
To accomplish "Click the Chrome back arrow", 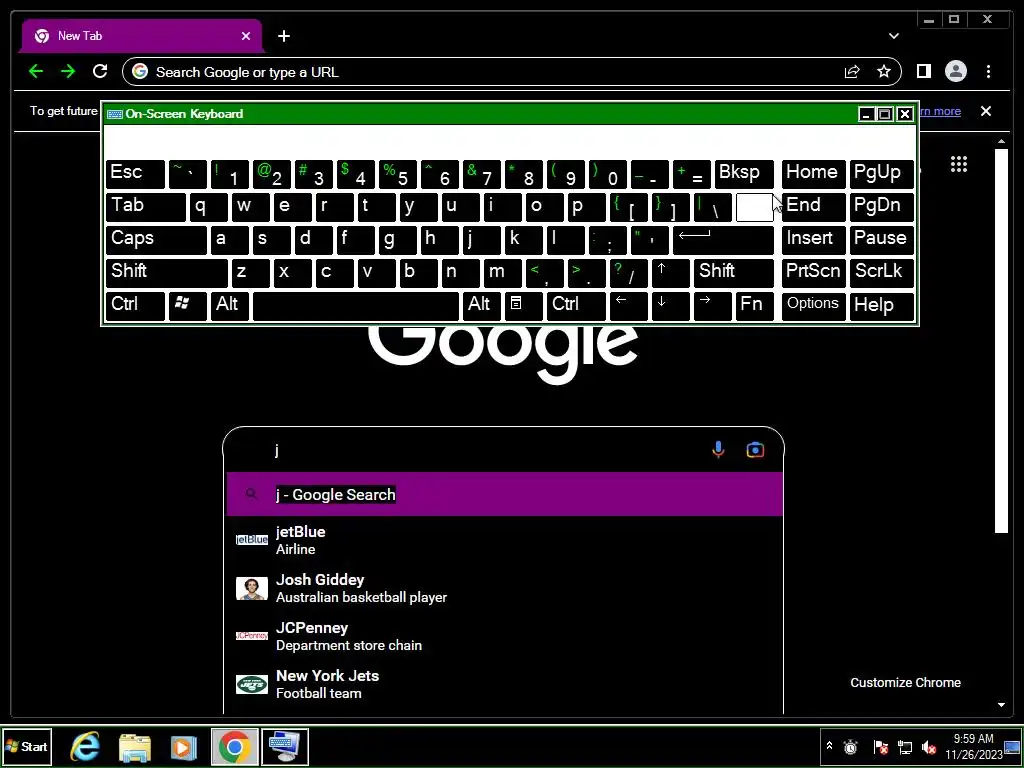I will [x=36, y=71].
